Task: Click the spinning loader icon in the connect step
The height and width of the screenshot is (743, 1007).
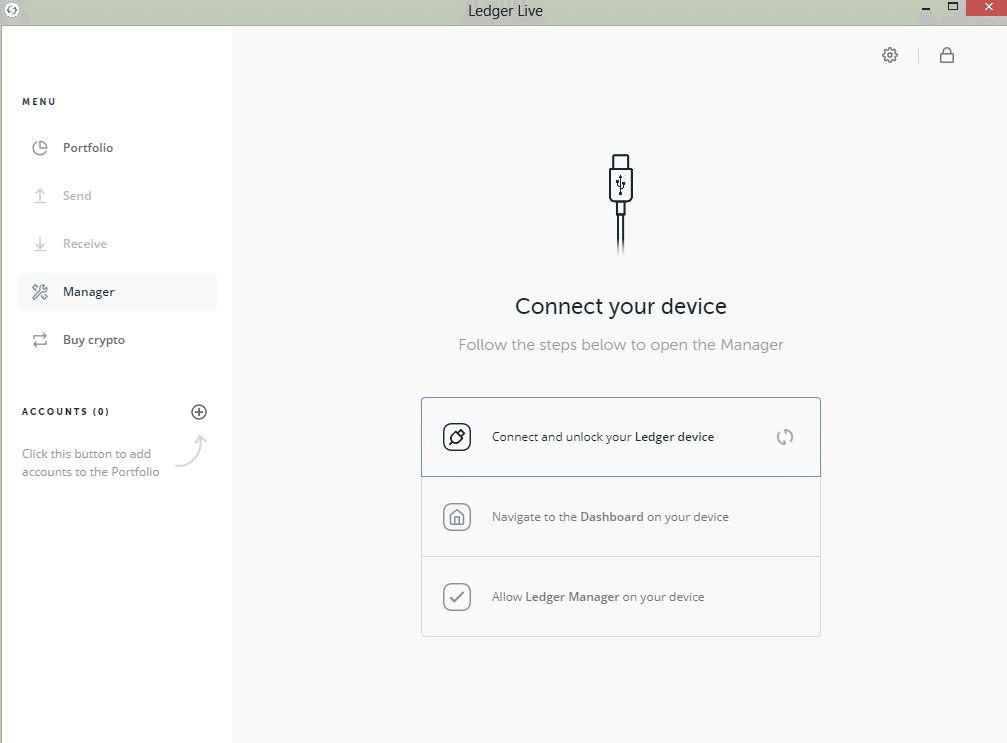Action: pos(785,437)
